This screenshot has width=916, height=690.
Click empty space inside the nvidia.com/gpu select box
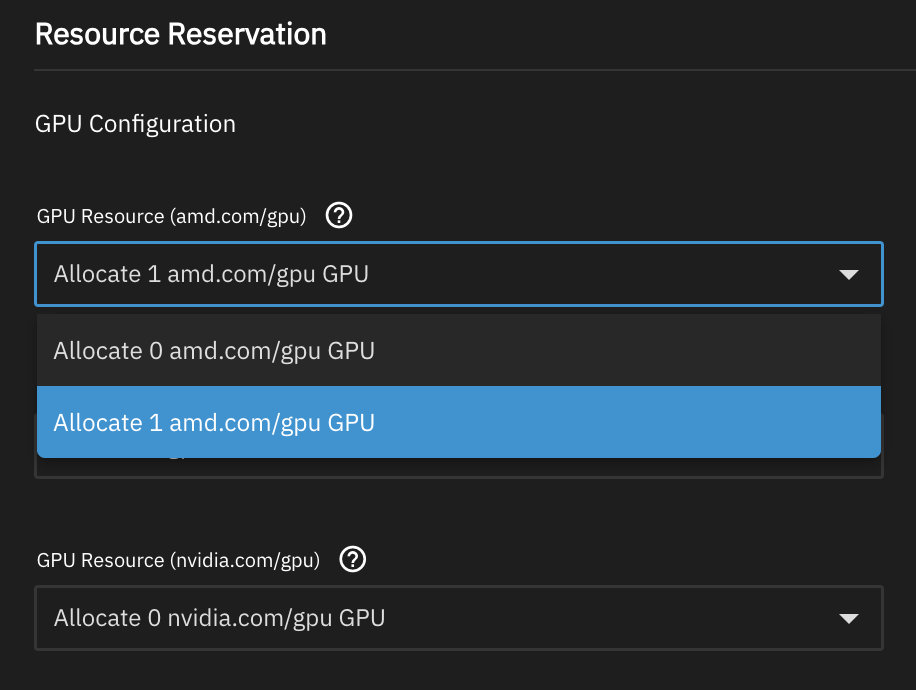[x=610, y=618]
